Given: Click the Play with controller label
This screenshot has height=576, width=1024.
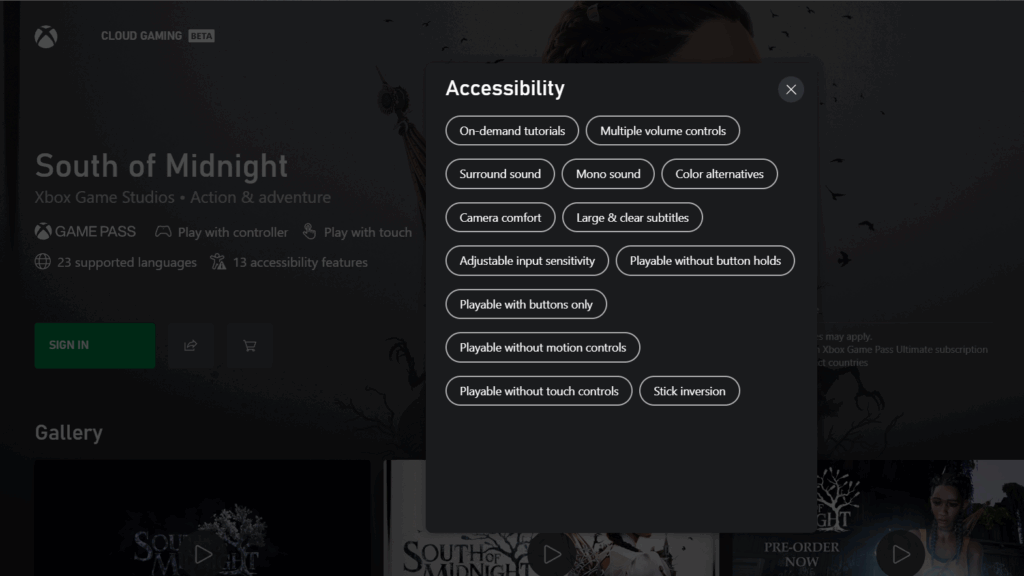Looking at the screenshot, I should click(x=232, y=232).
